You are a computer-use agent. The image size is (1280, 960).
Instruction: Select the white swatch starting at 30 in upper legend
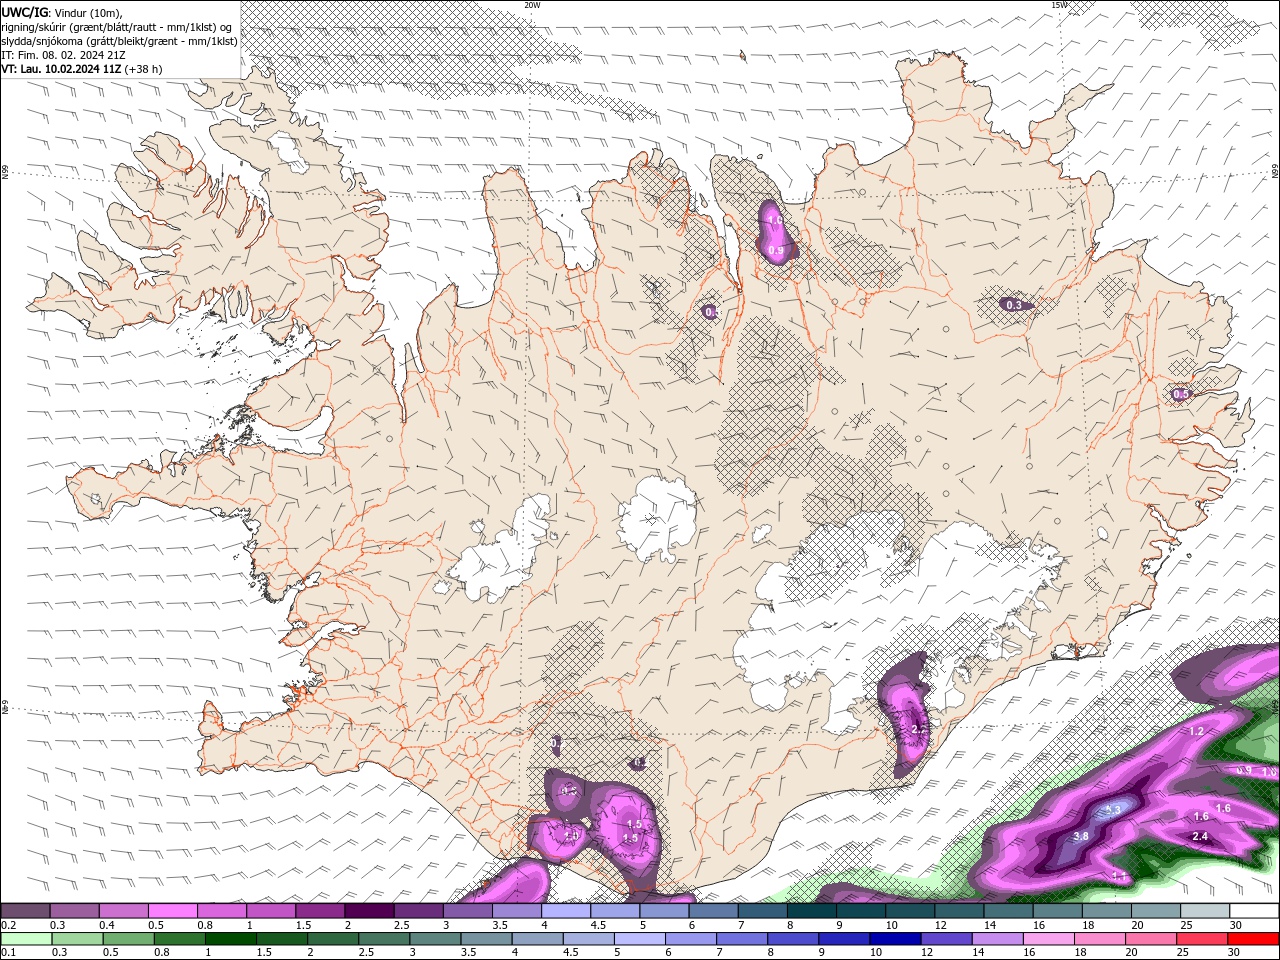coord(1254,911)
